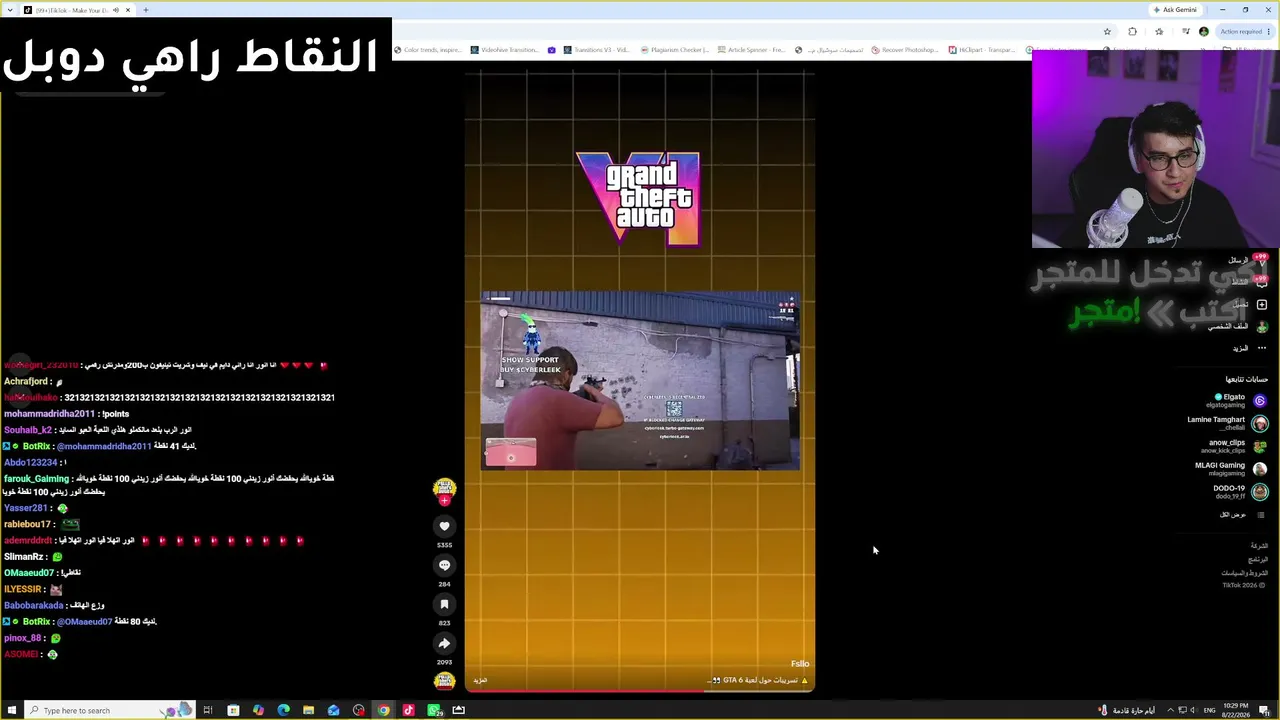Open Chrome from the taskbar
This screenshot has height=720, width=1280.
point(383,710)
